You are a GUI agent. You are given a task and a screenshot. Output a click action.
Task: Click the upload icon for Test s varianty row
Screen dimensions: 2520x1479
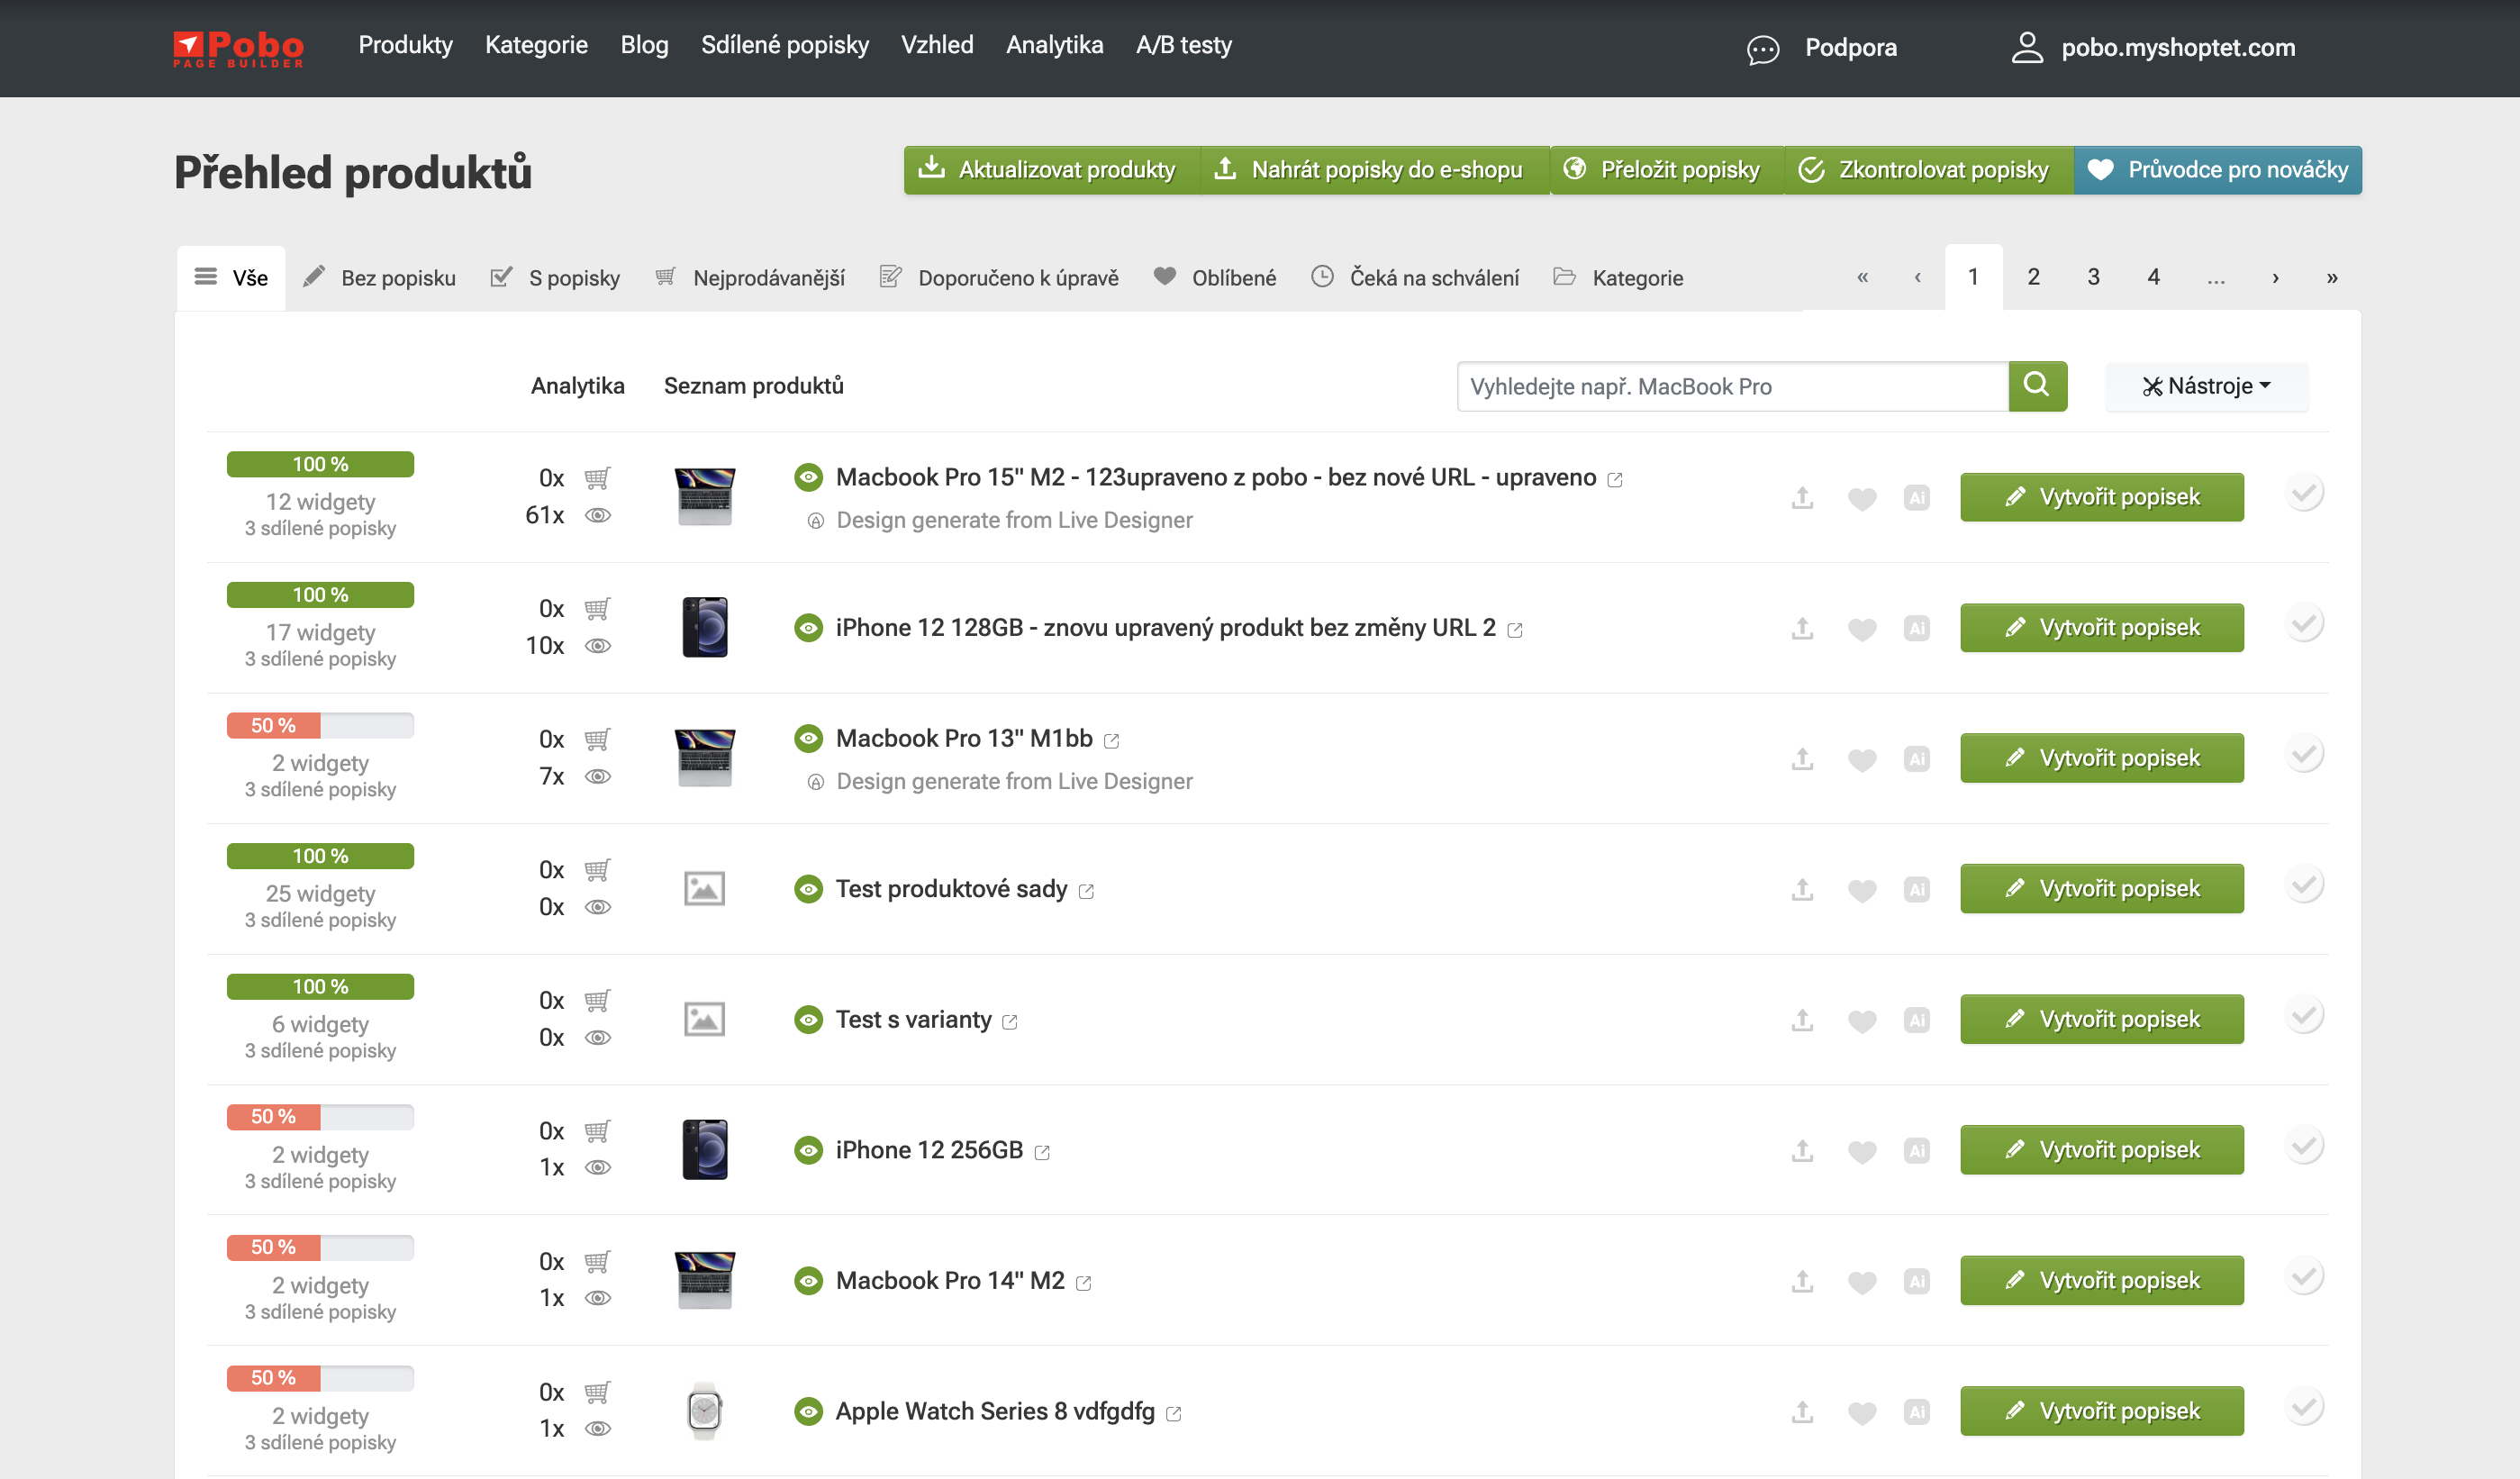click(1802, 1020)
